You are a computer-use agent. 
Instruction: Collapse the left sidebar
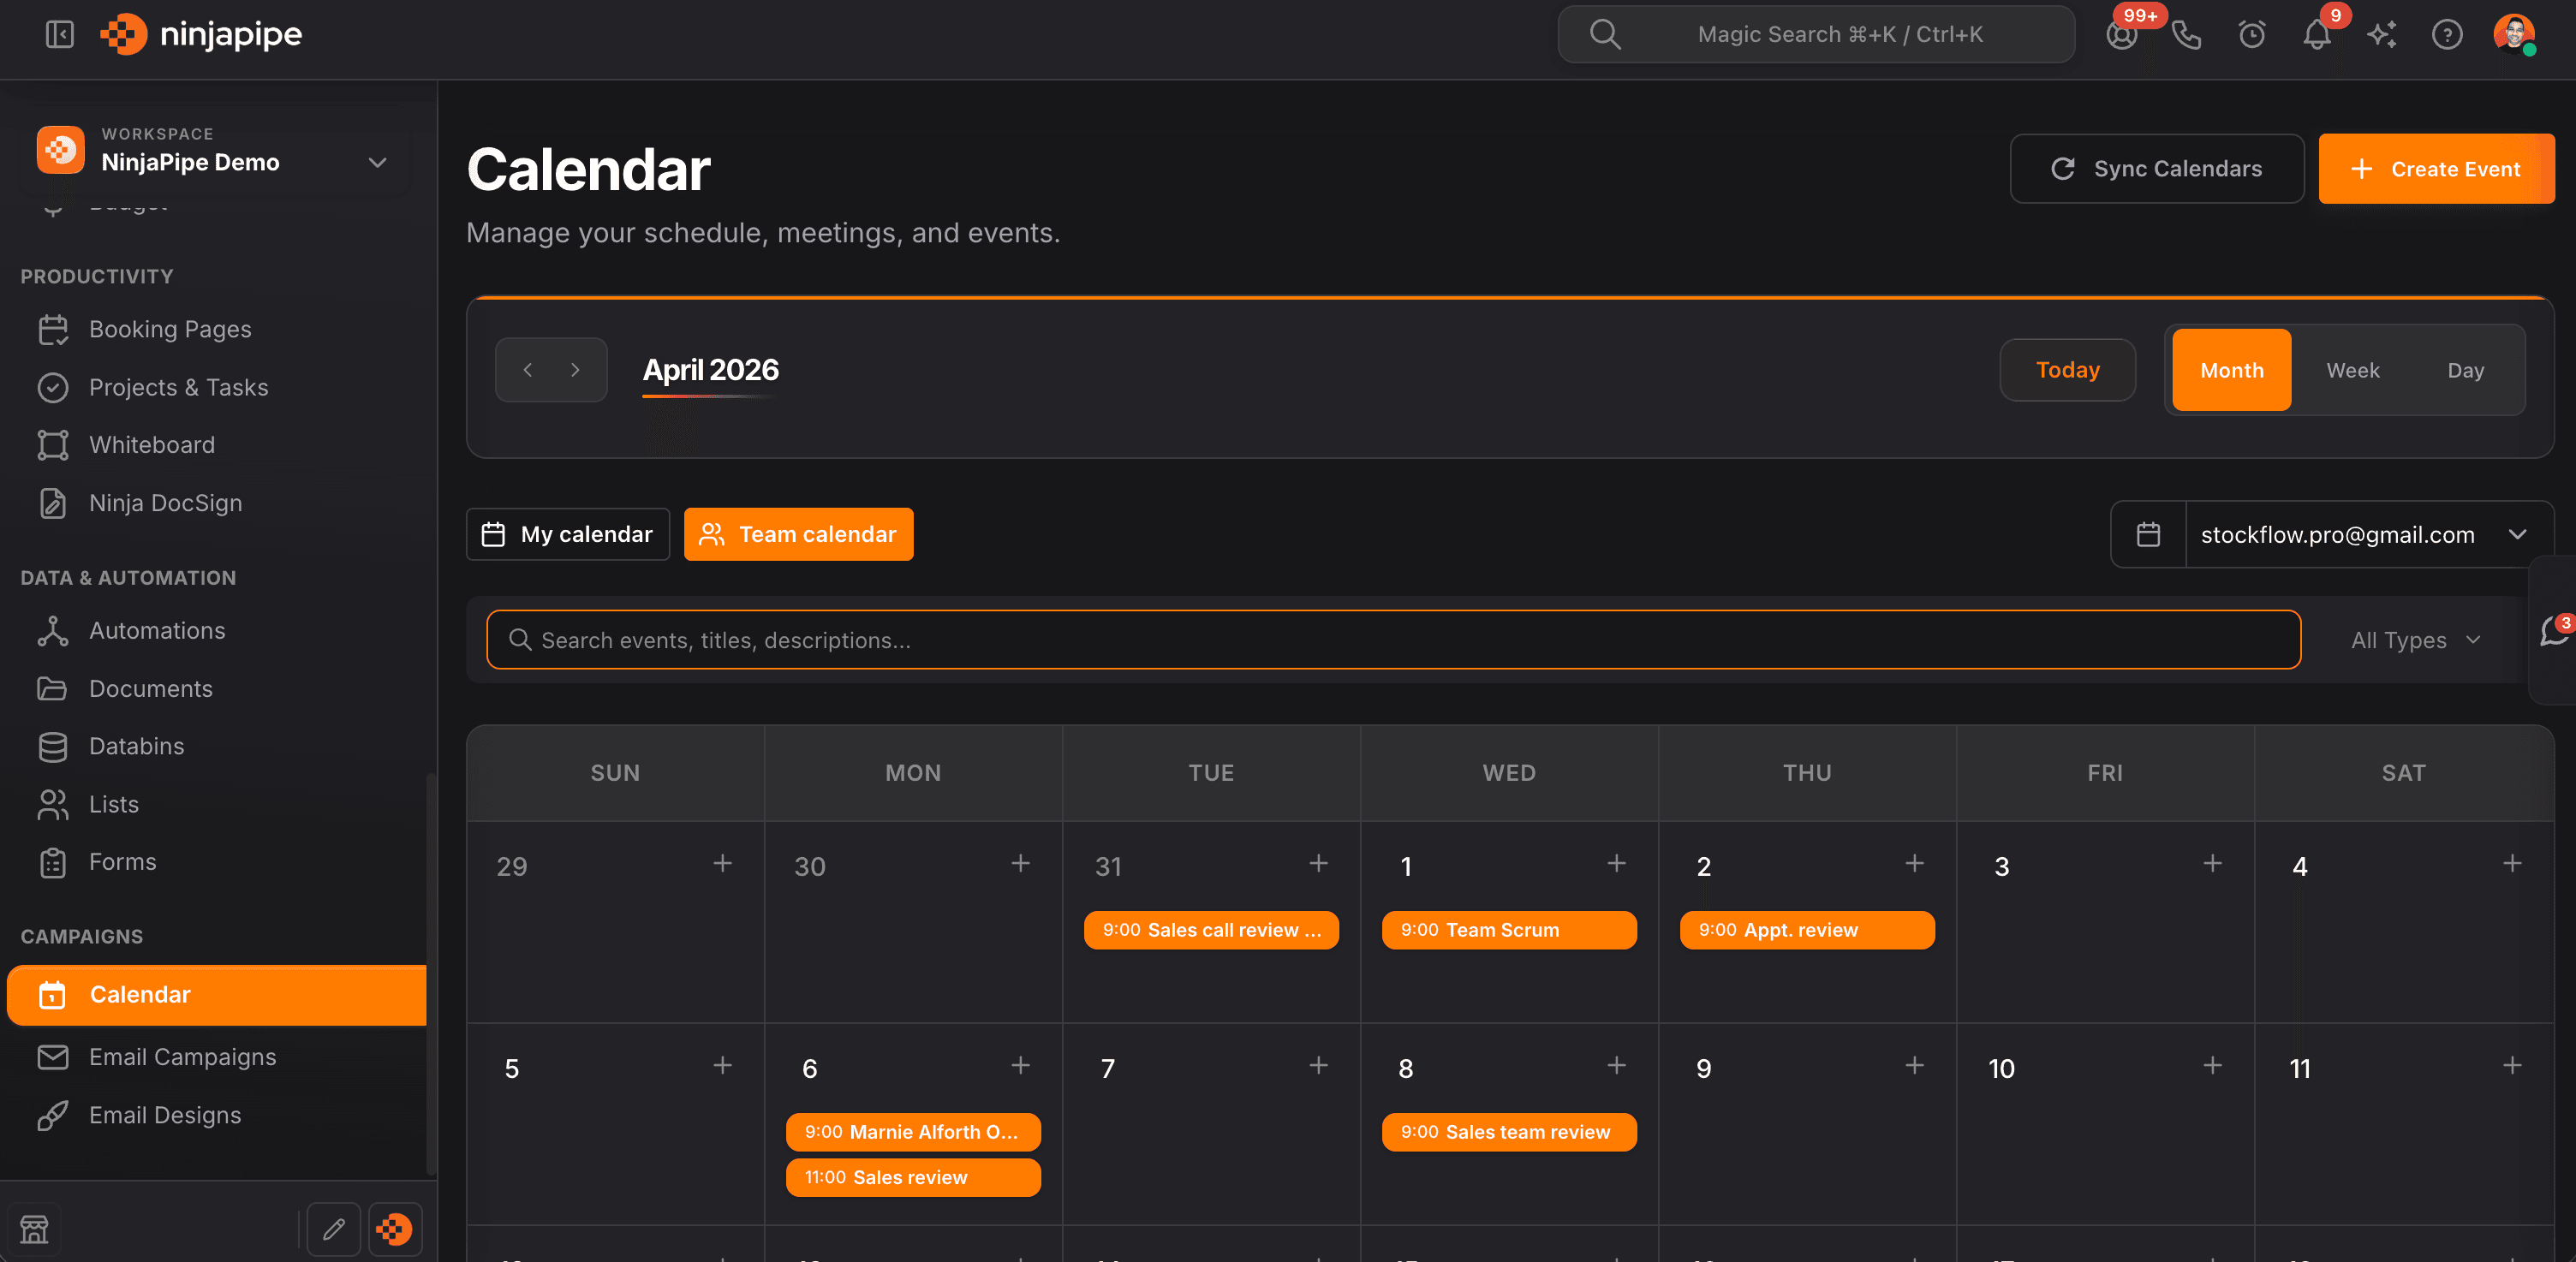coord(59,34)
